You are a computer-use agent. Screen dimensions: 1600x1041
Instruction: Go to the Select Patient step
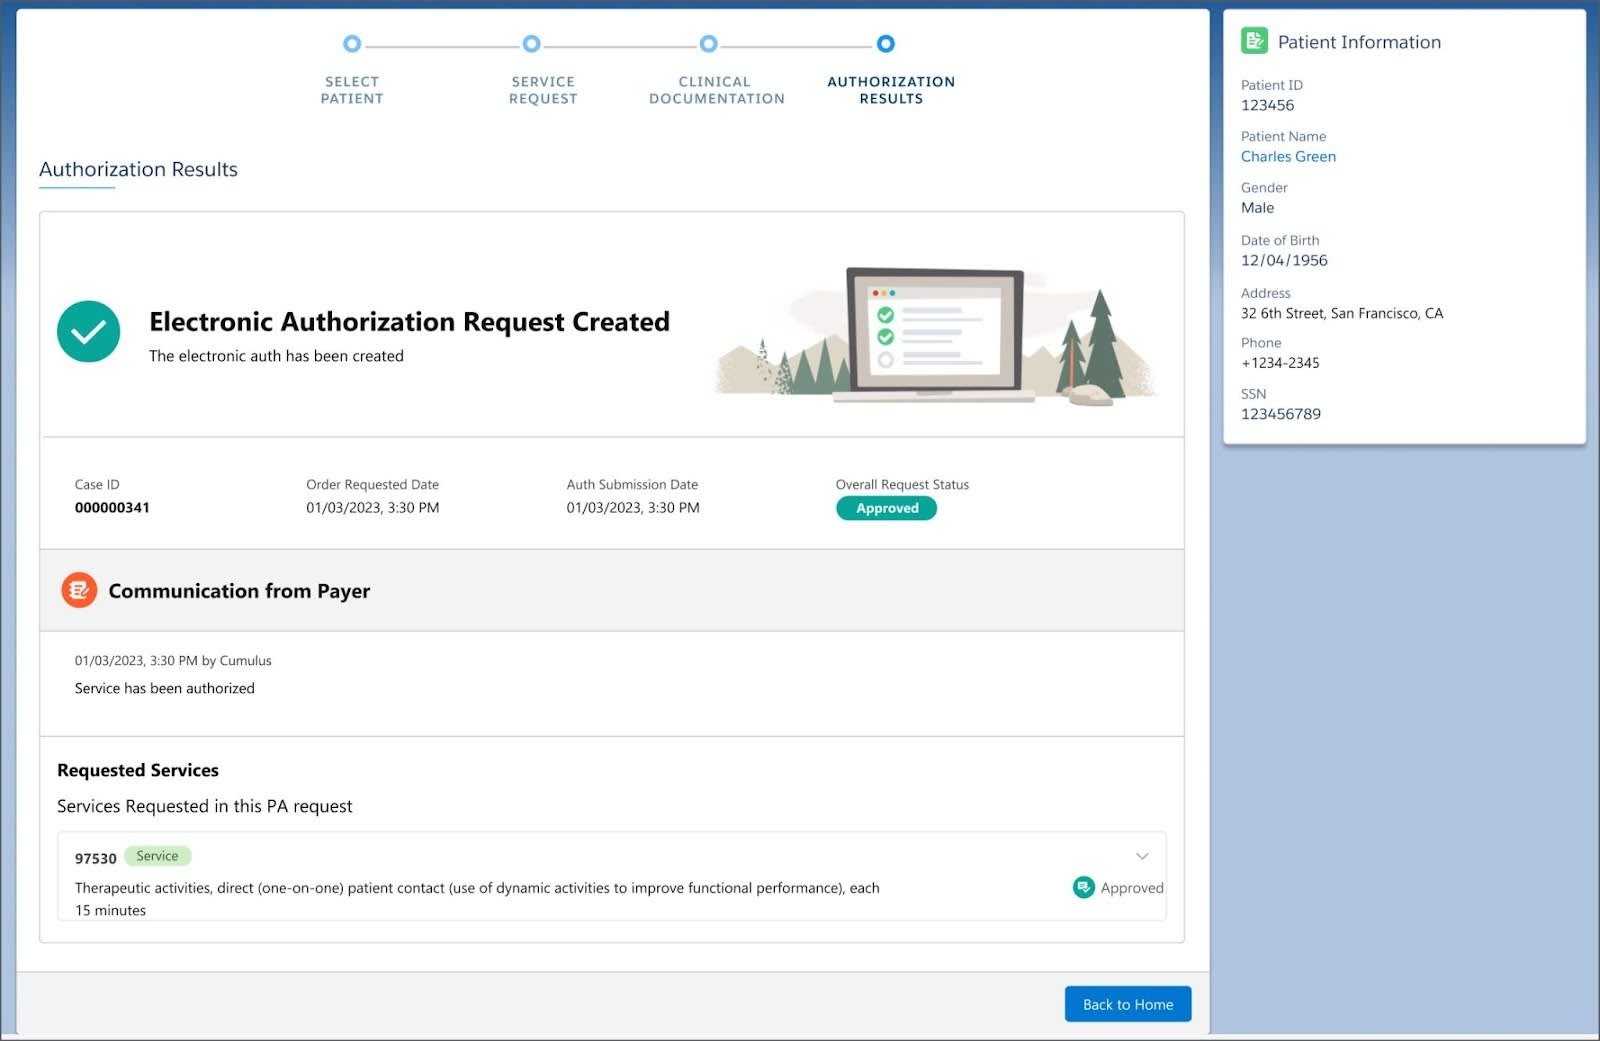(352, 44)
